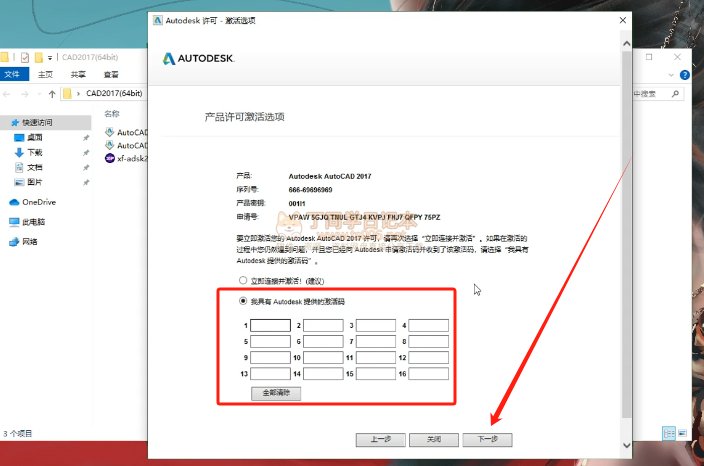Click activation code field 5
The image size is (704, 466).
270,341
